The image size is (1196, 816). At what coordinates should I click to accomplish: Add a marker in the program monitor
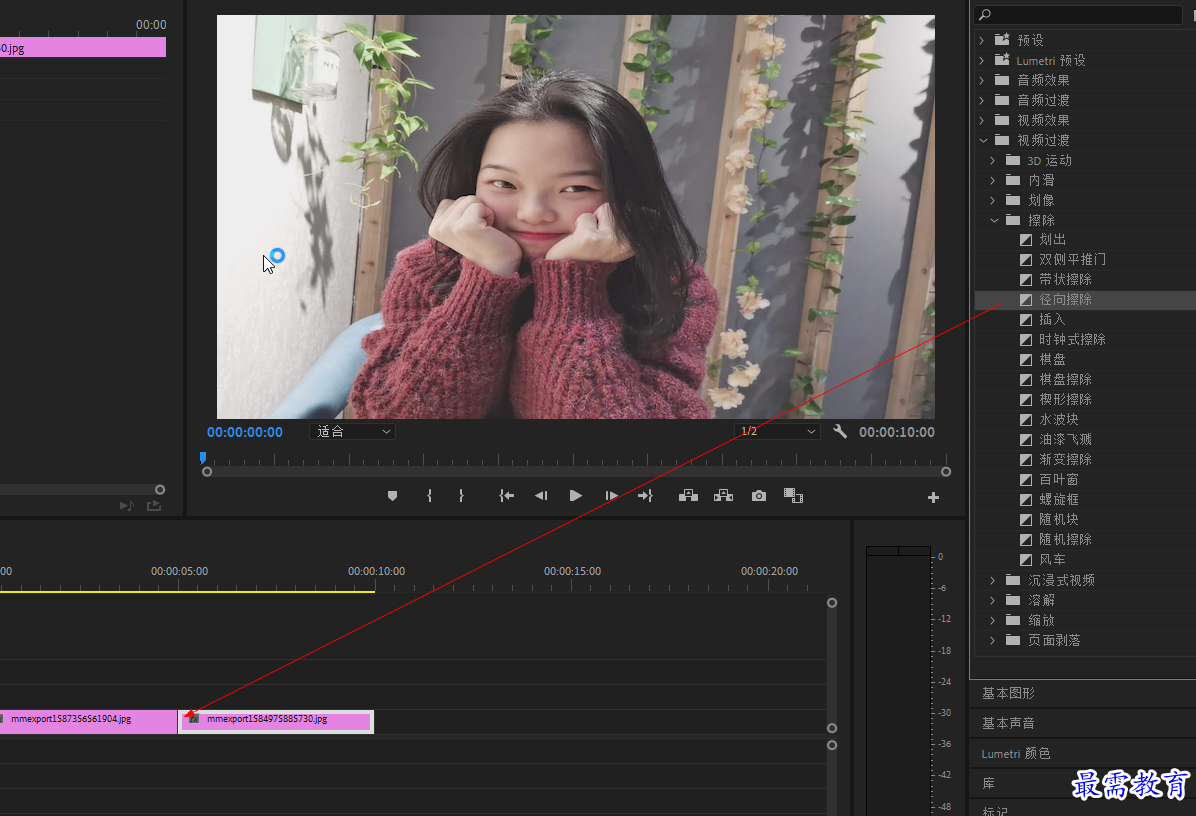(x=392, y=496)
